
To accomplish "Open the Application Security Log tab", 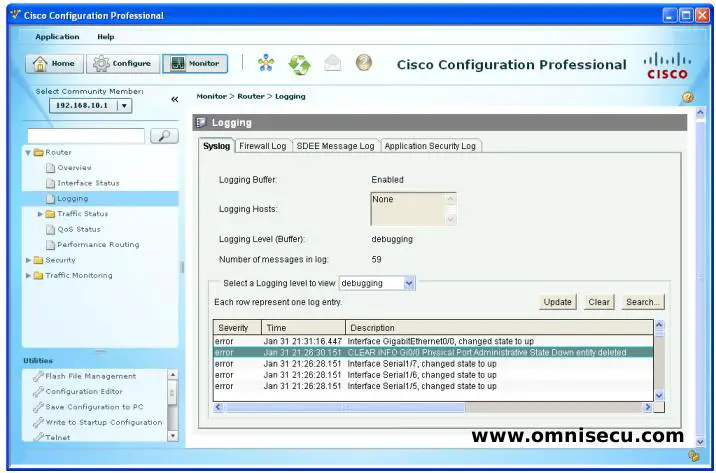I will [430, 146].
